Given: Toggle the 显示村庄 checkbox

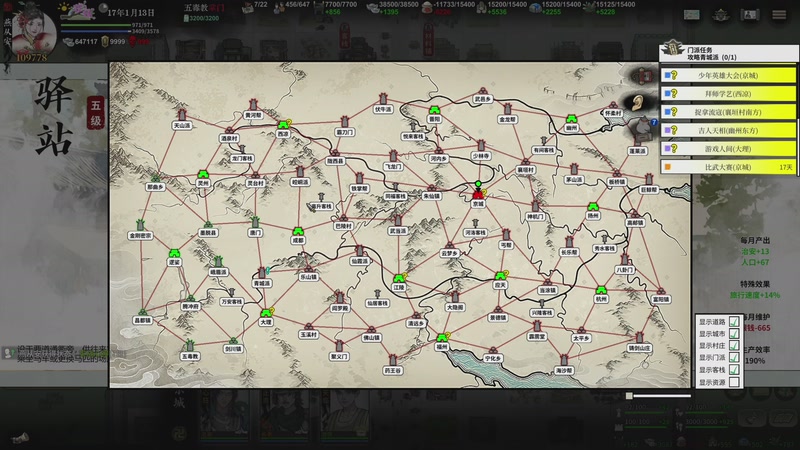Looking at the screenshot, I should pos(734,346).
